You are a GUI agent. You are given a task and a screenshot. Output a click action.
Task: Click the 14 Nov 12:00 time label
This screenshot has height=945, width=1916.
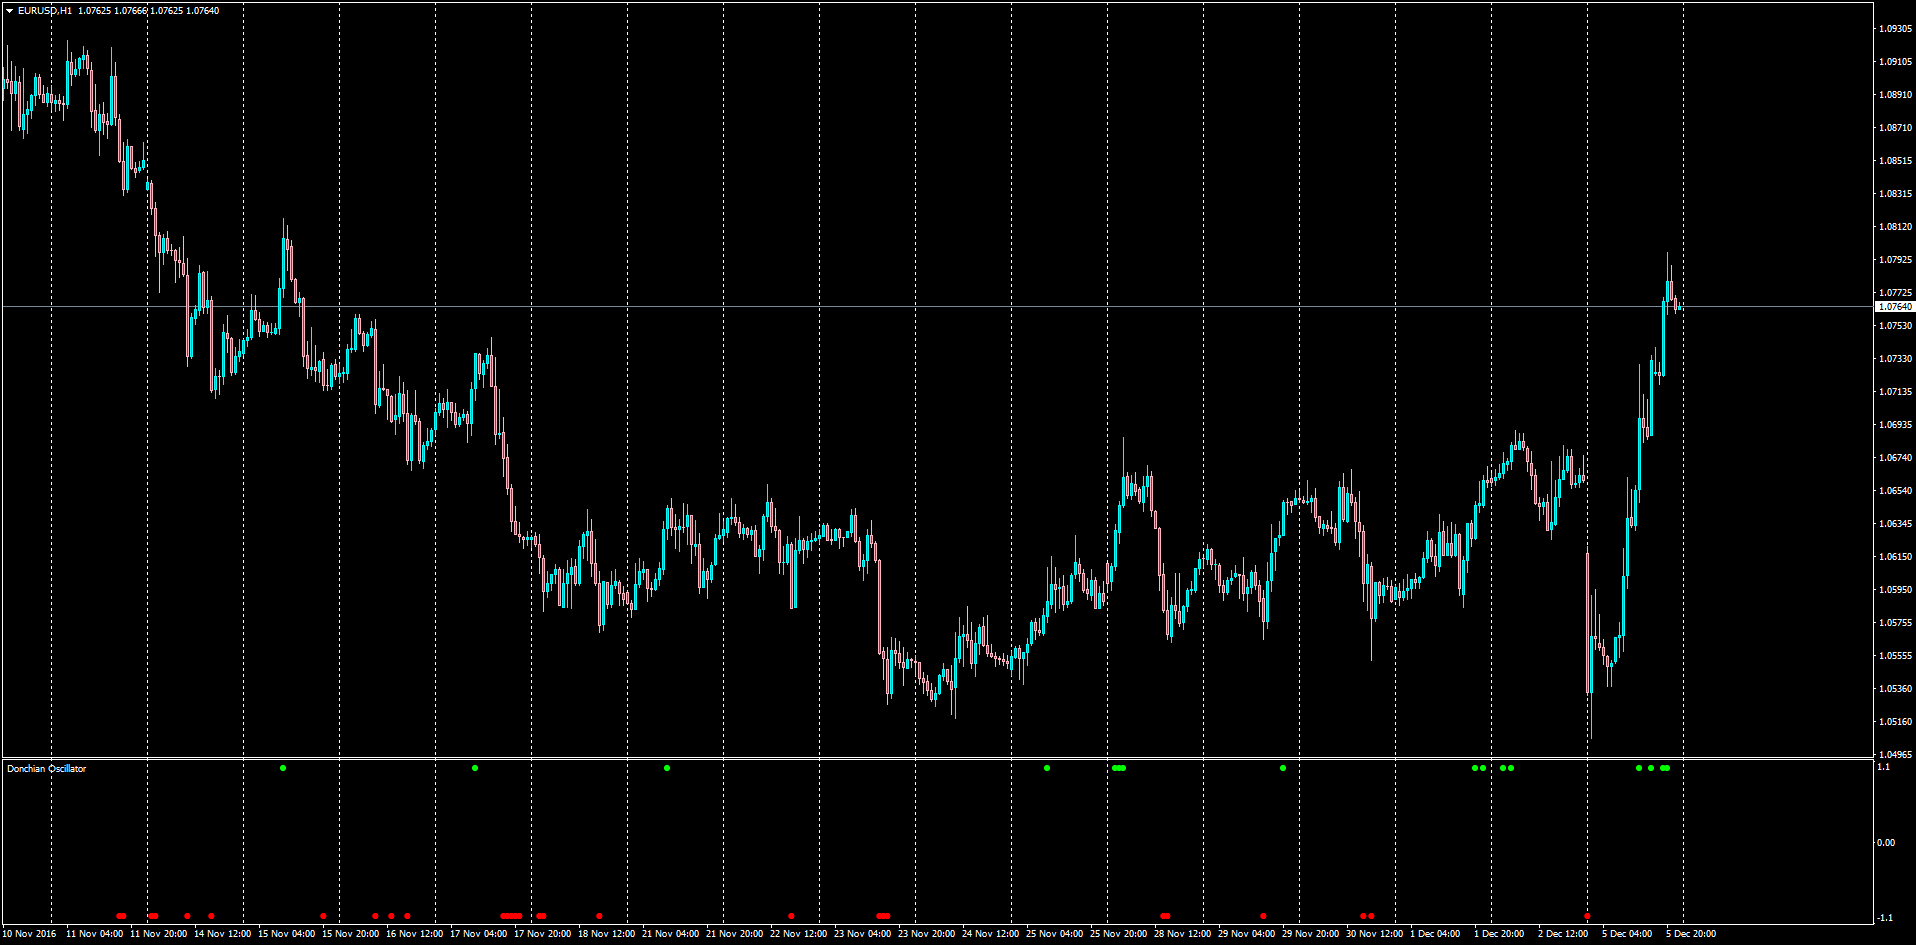point(223,934)
